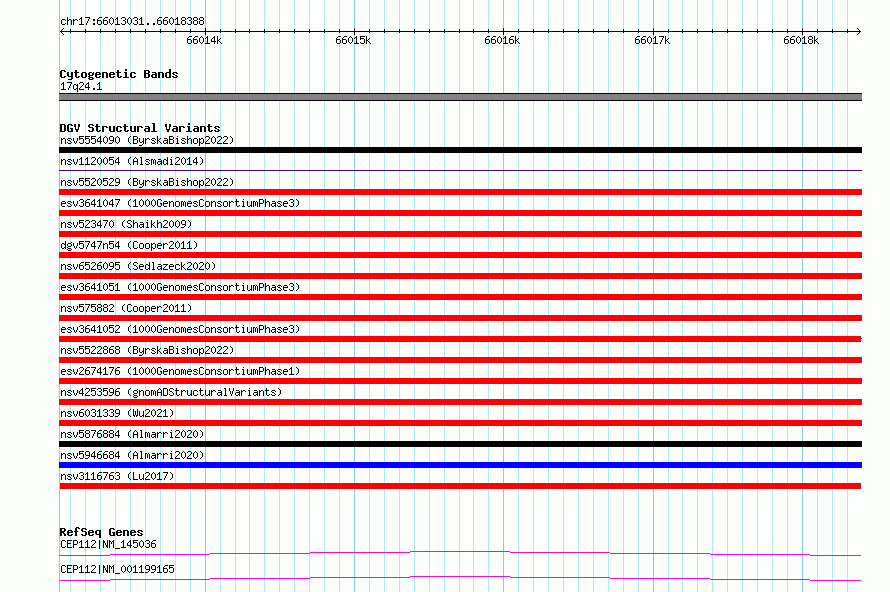The height and width of the screenshot is (592, 890).
Task: Select variant nsv5946684 (Almarri2020) label
Action: point(132,455)
